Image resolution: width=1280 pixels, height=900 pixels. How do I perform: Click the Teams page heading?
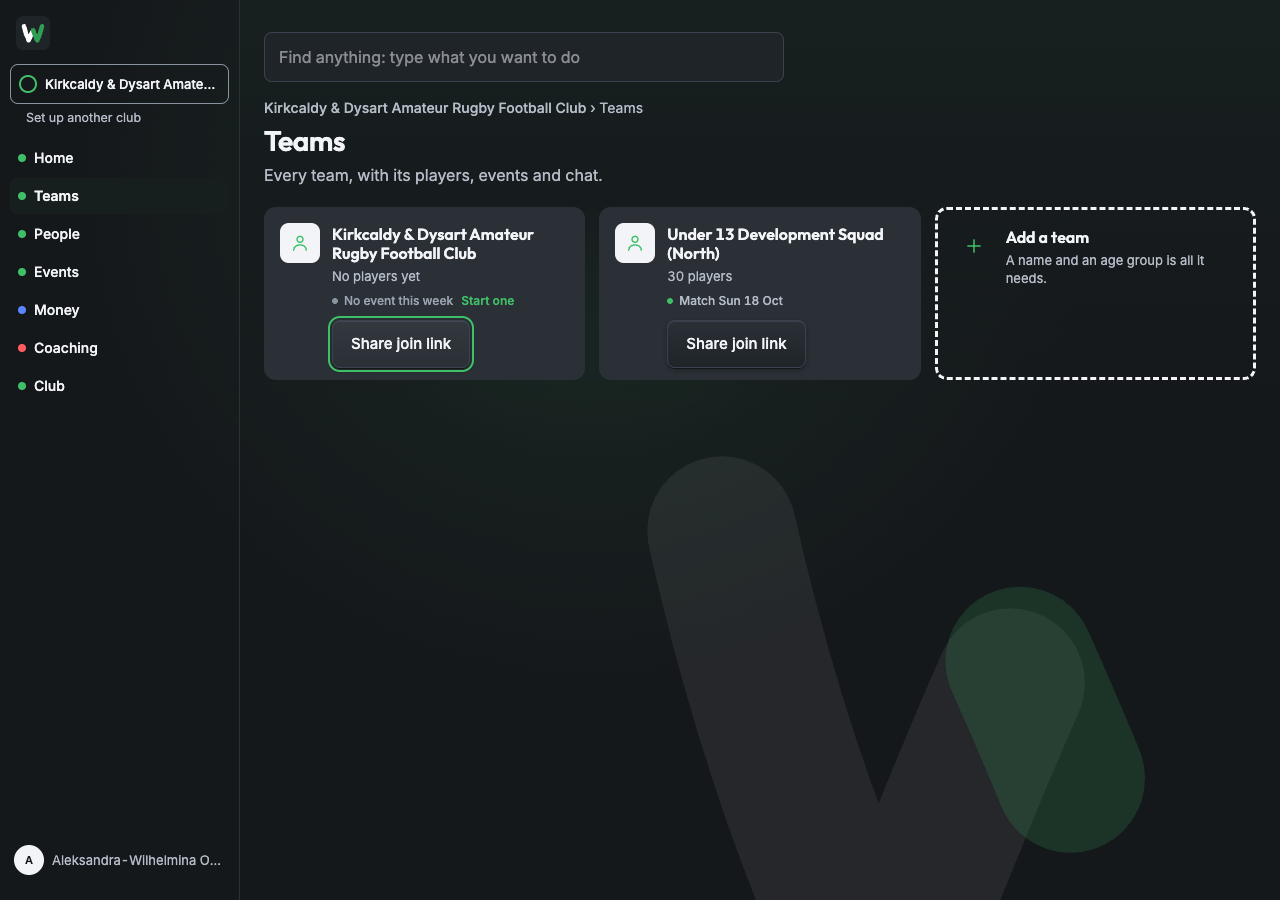305,142
